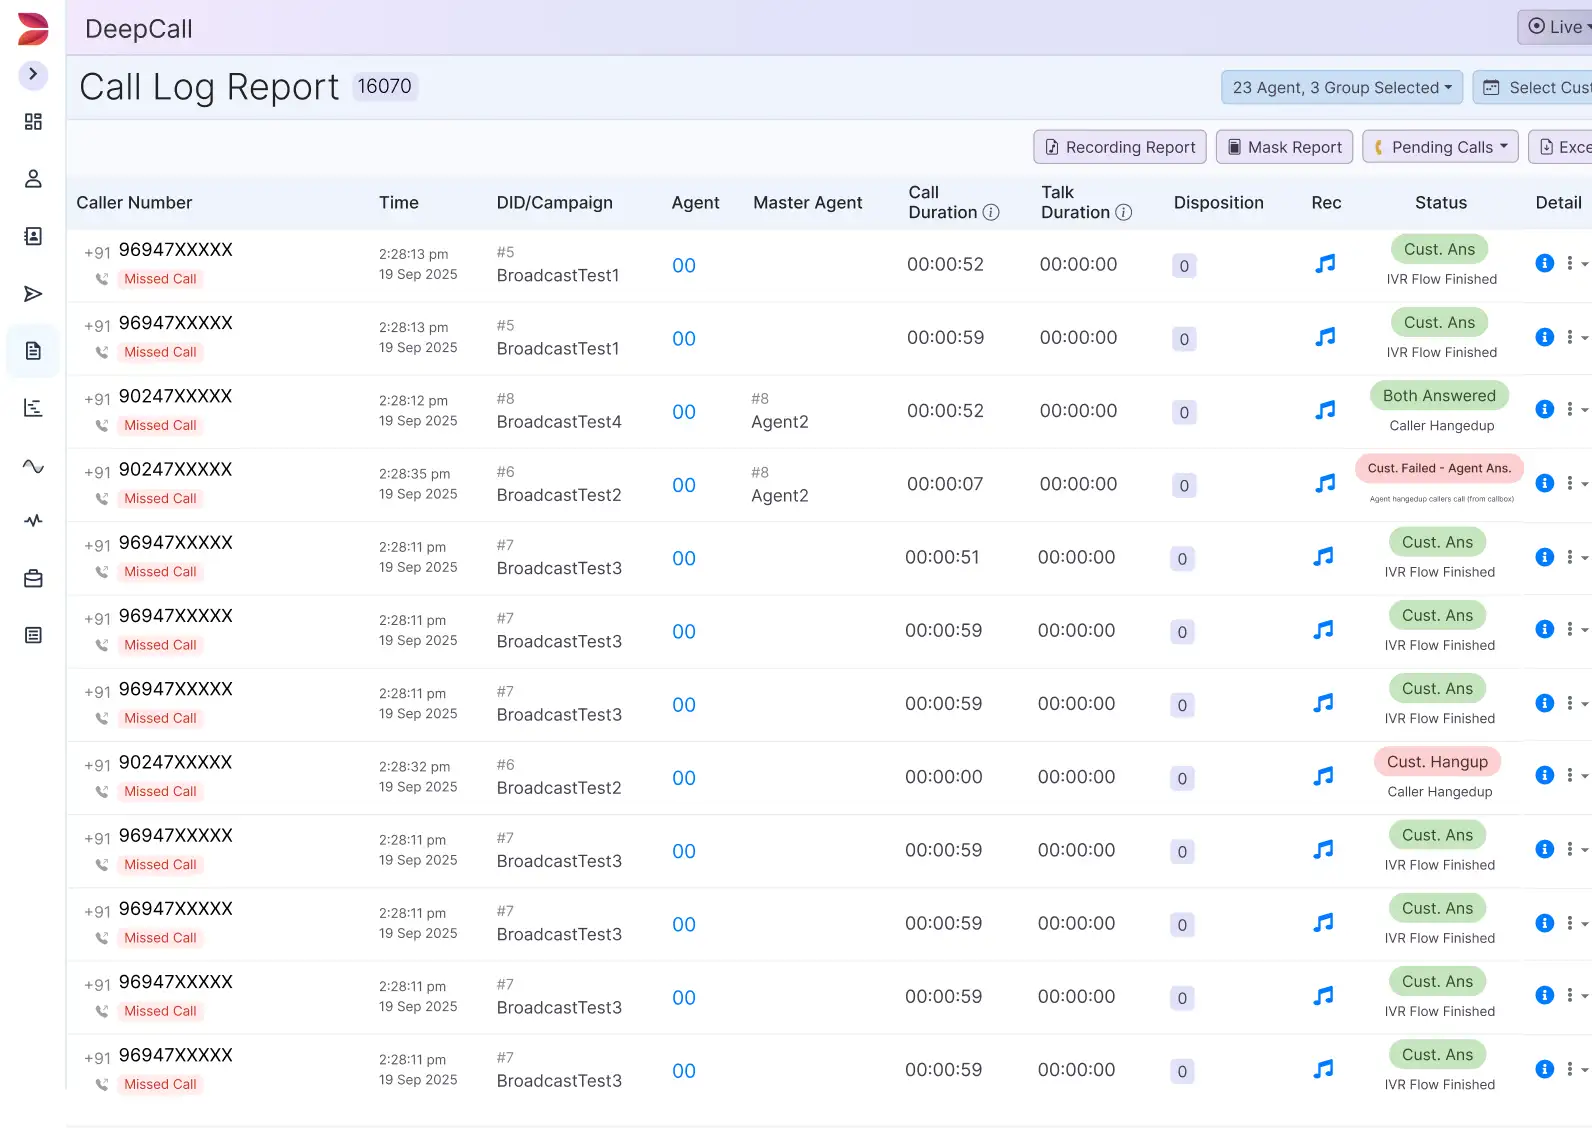Open the Live mode dropdown
Screen dimensions: 1592x1128
tap(1558, 27)
